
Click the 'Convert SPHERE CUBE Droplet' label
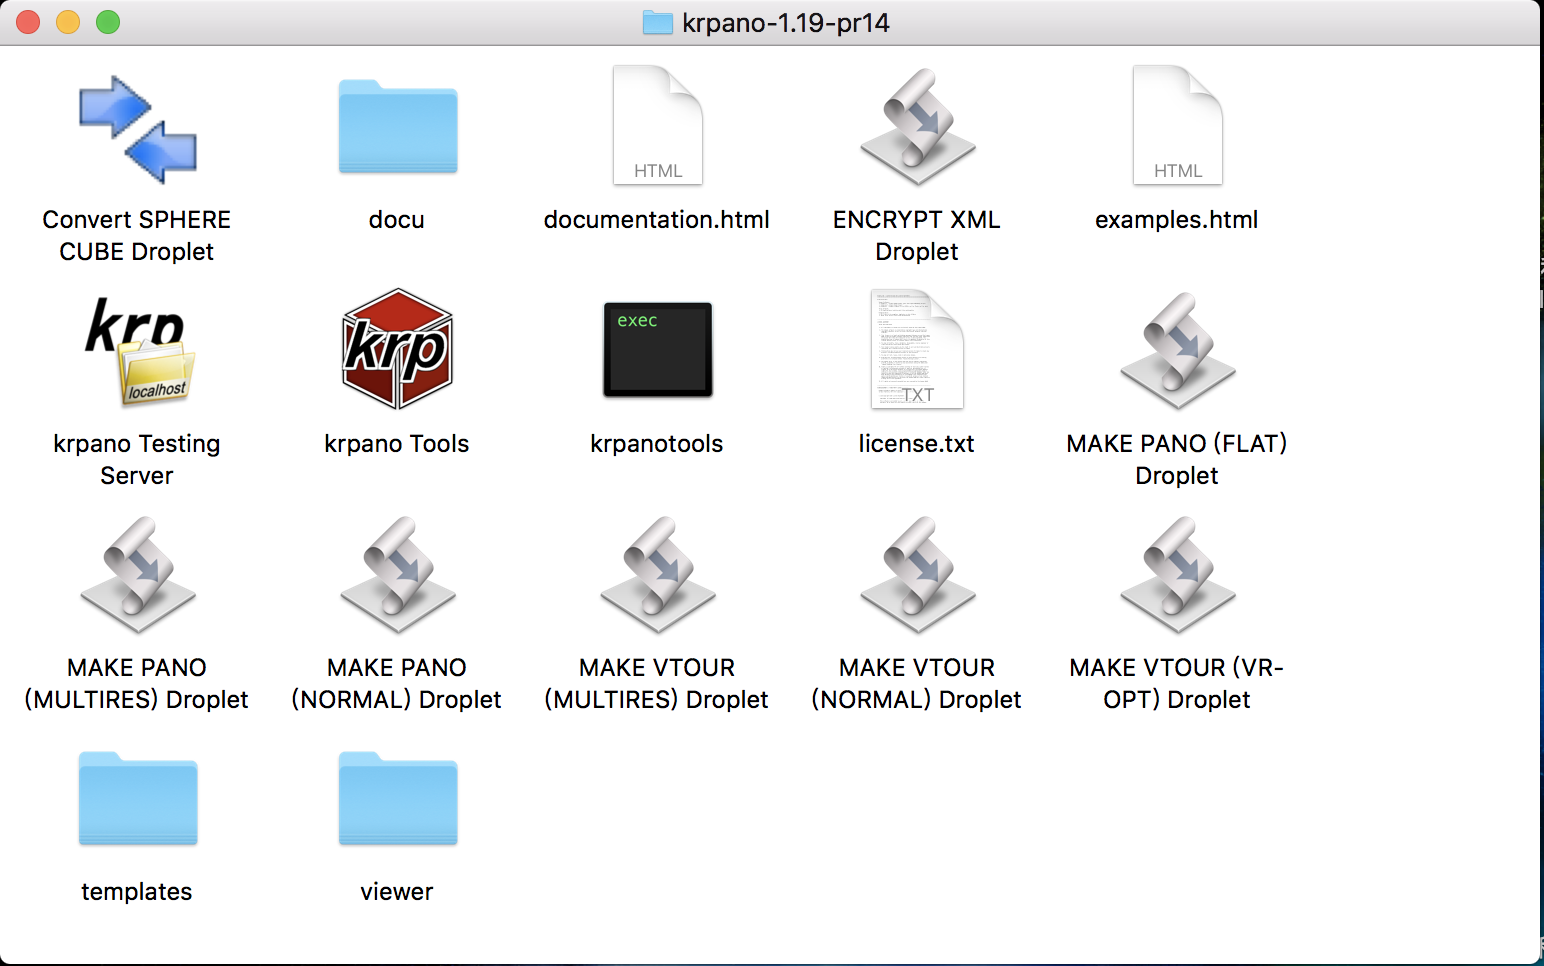click(137, 236)
